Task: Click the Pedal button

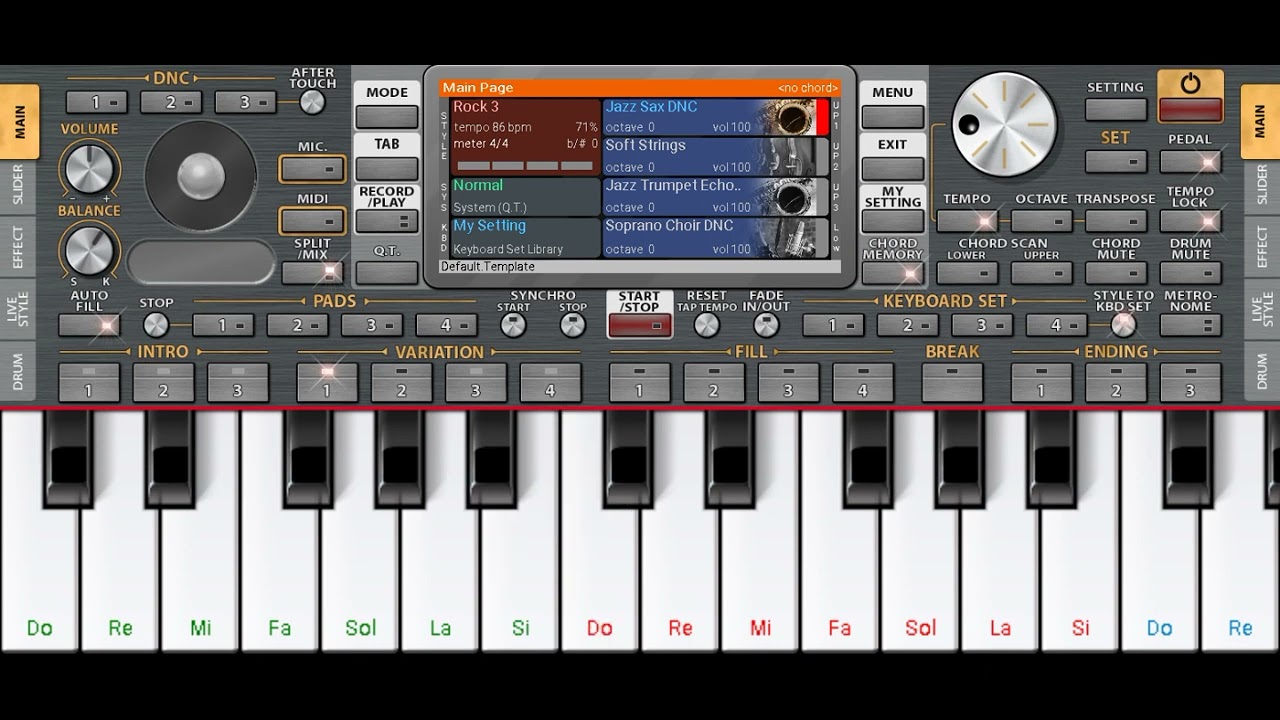Action: pyautogui.click(x=1190, y=161)
